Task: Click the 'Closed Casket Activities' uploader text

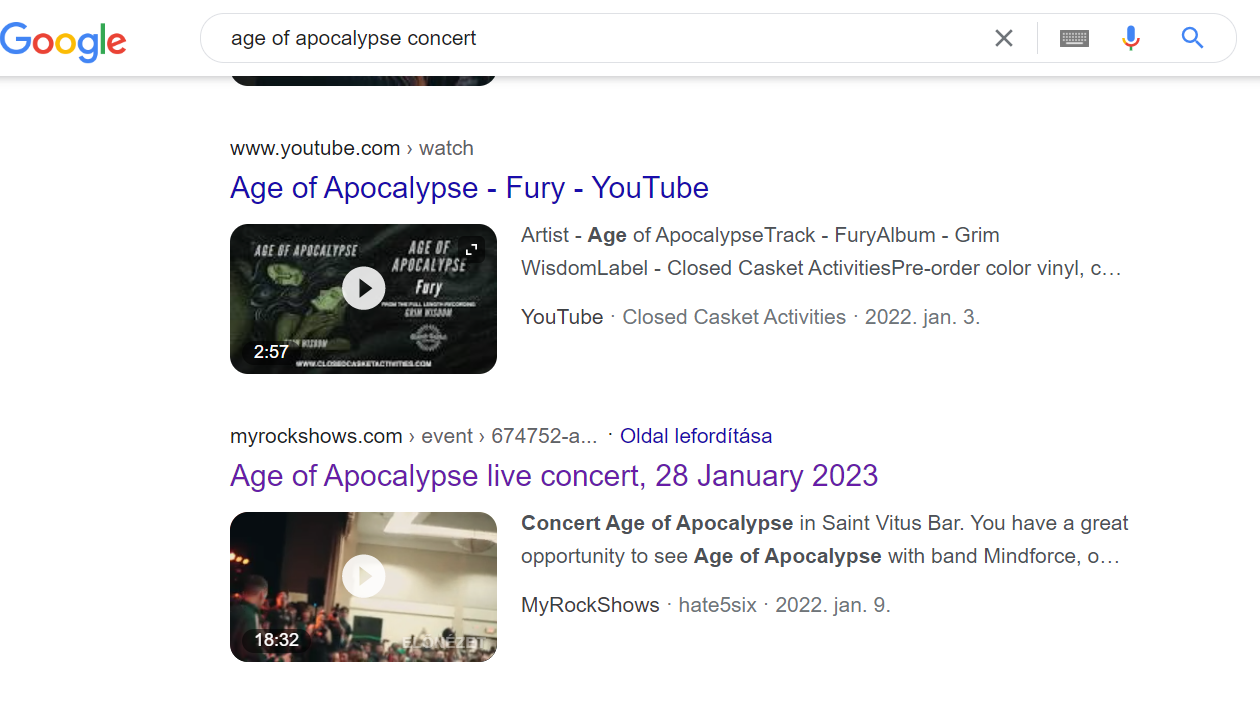Action: coord(734,317)
